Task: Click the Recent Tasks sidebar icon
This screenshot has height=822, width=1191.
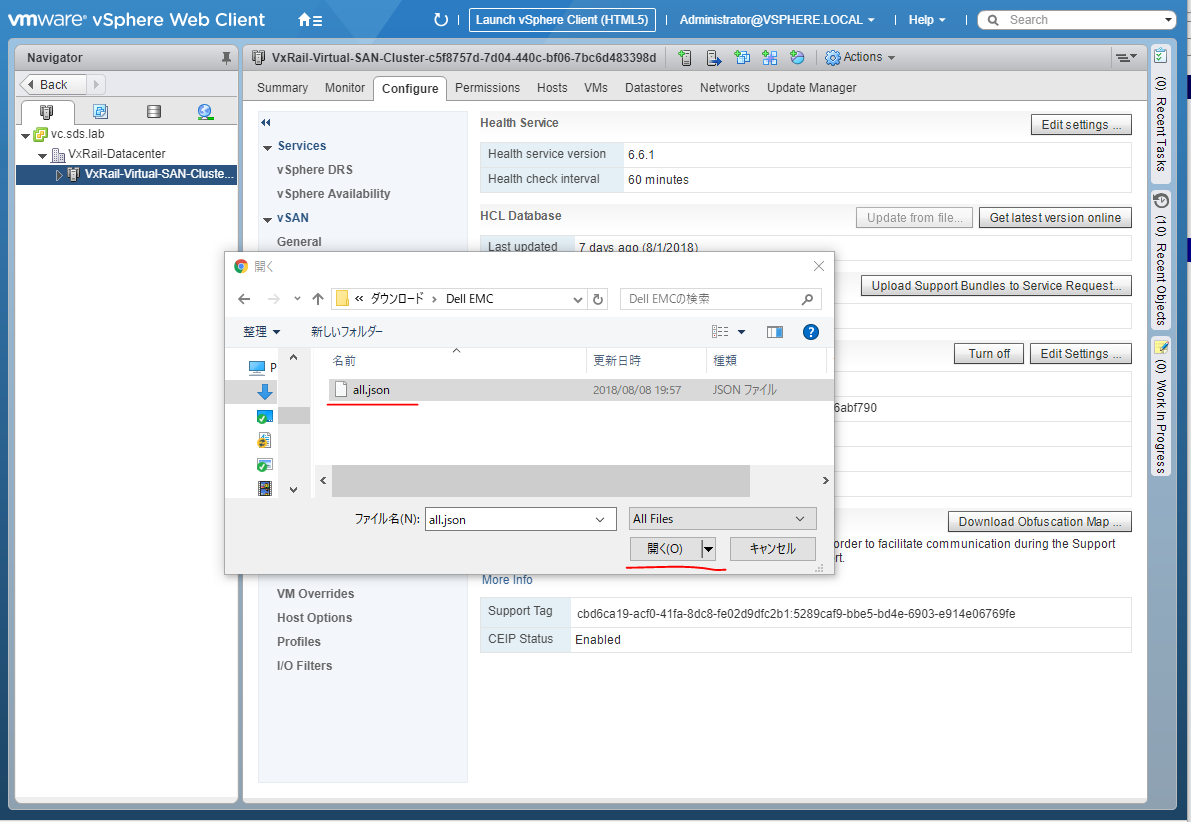Action: pyautogui.click(x=1161, y=55)
